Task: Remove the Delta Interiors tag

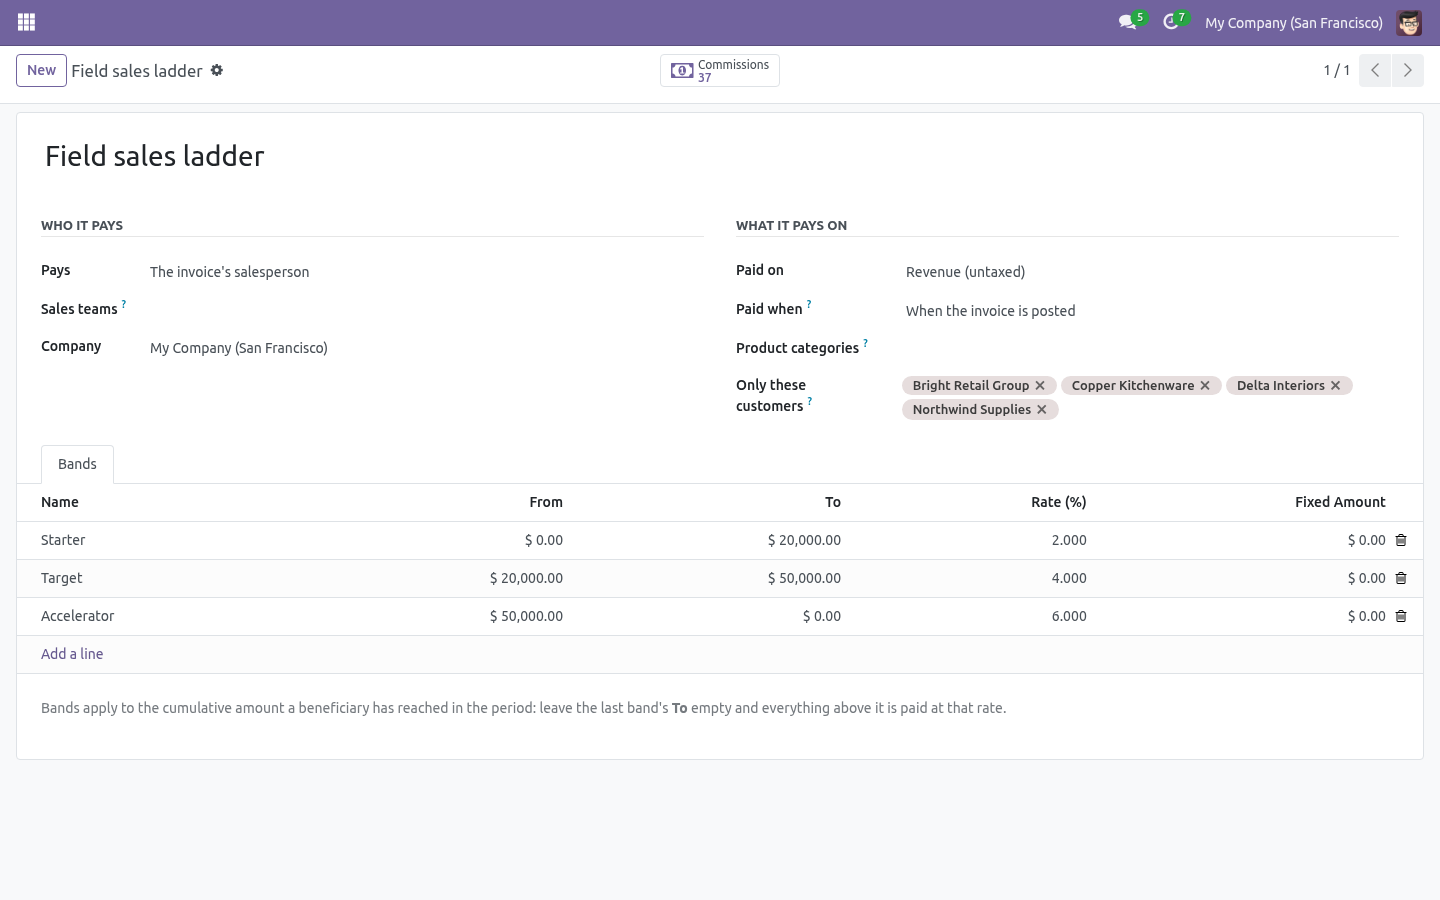Action: (x=1335, y=385)
